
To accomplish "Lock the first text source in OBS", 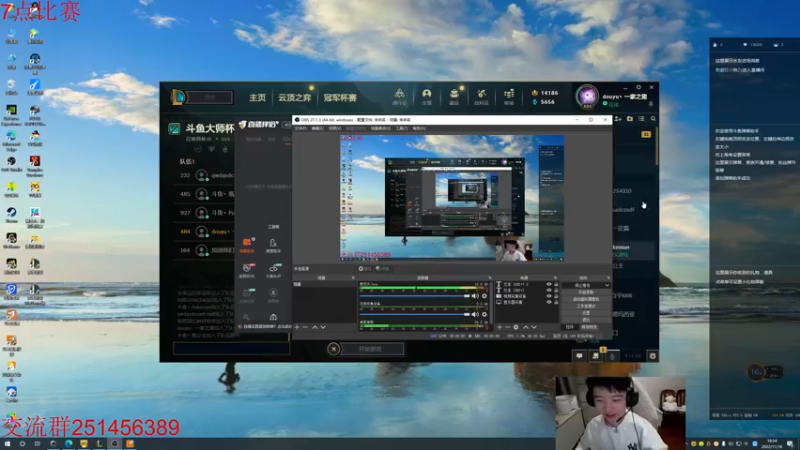I will pyautogui.click(x=556, y=284).
